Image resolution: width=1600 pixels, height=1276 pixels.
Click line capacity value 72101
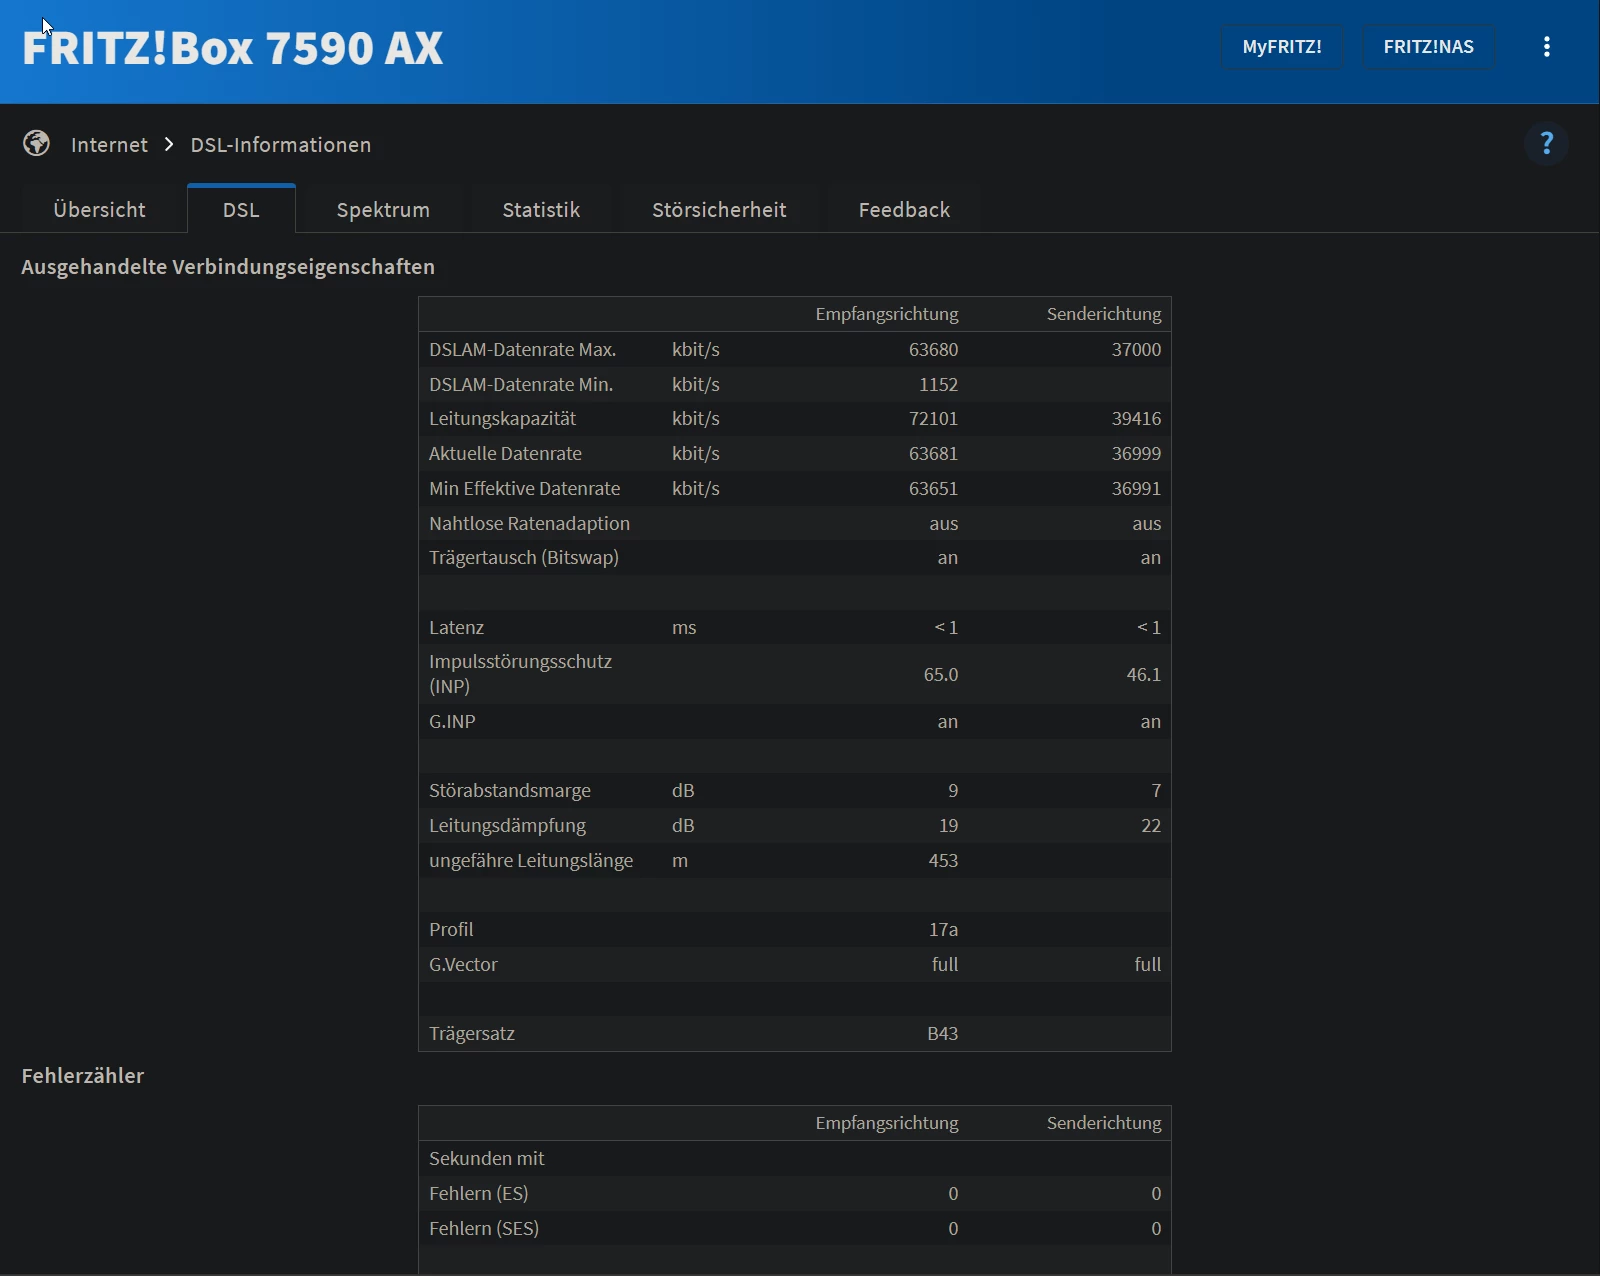pos(933,419)
